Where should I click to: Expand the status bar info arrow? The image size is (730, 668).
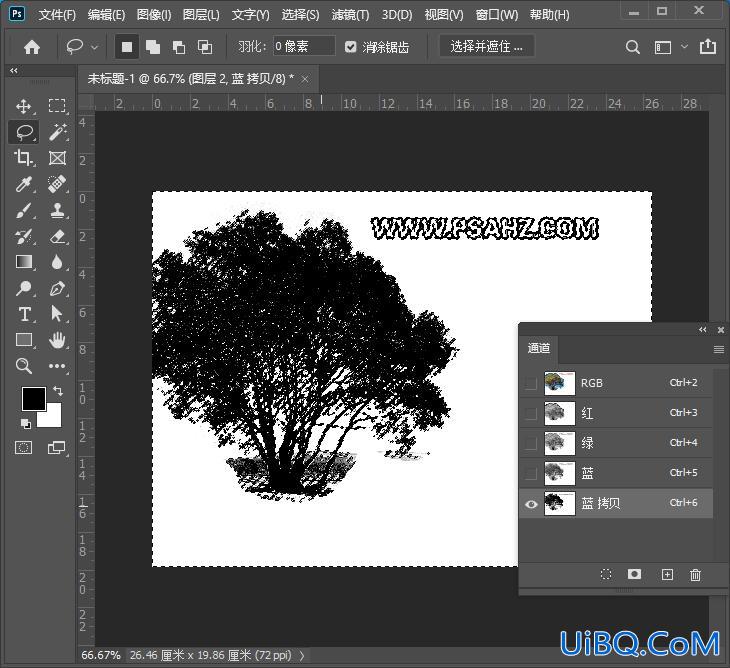(302, 655)
